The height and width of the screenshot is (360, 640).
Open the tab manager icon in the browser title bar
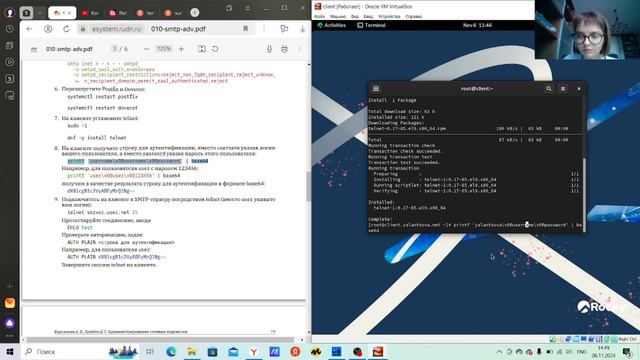(229, 8)
